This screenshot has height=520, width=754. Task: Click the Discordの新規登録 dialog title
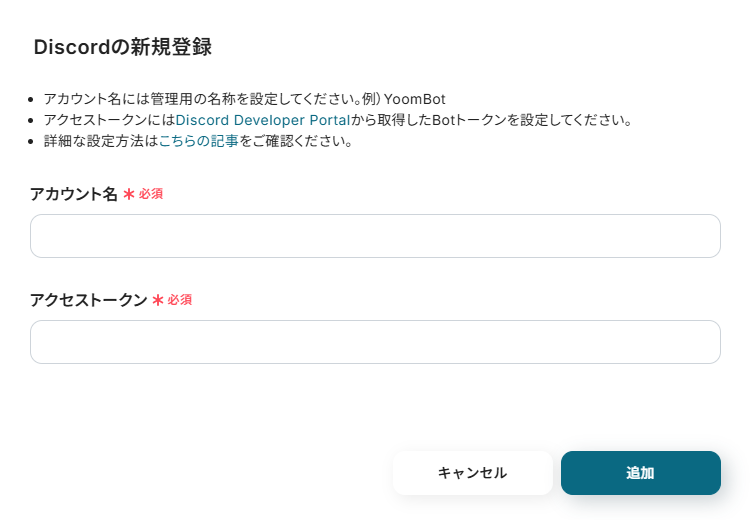pos(122,47)
